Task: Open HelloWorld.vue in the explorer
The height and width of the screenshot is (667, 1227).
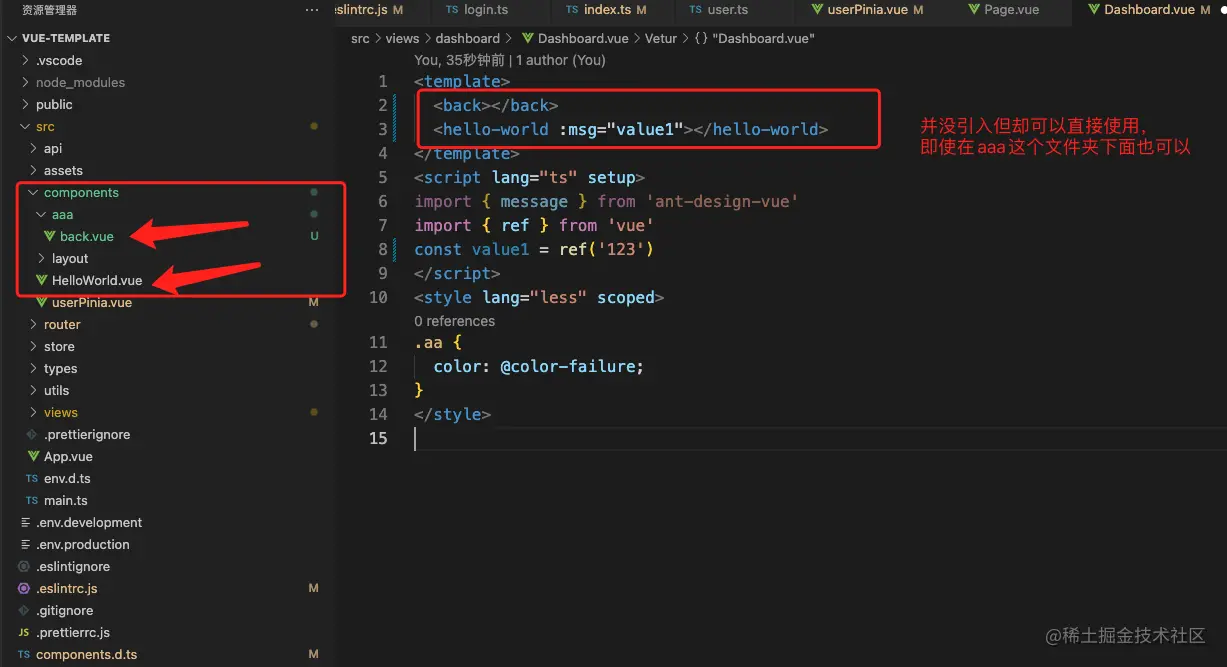Action: (x=97, y=280)
